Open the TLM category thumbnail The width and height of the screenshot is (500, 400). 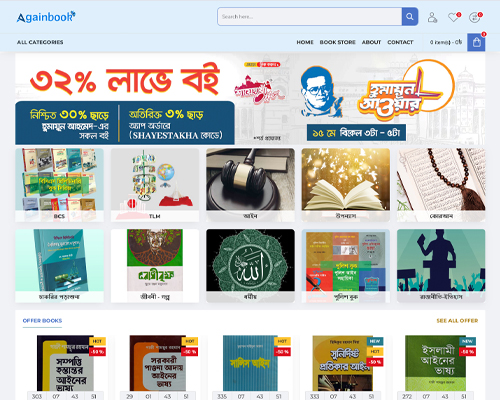pos(155,185)
